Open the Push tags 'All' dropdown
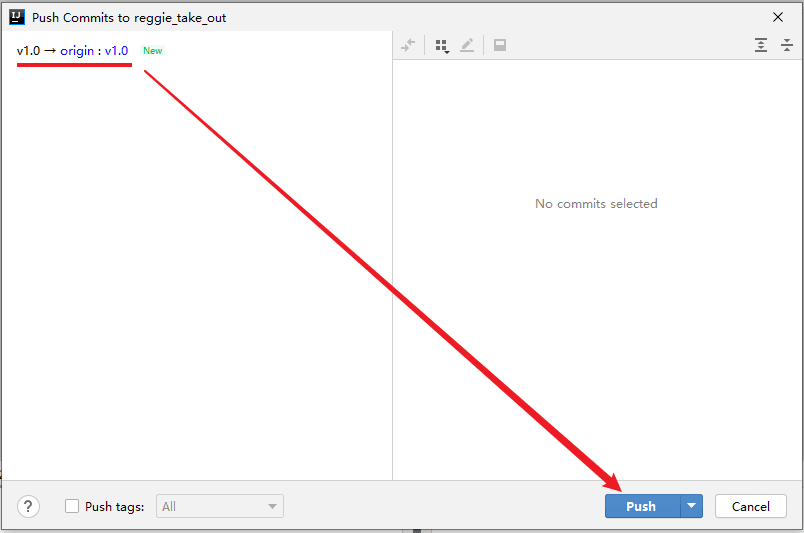This screenshot has height=533, width=804. (221, 506)
